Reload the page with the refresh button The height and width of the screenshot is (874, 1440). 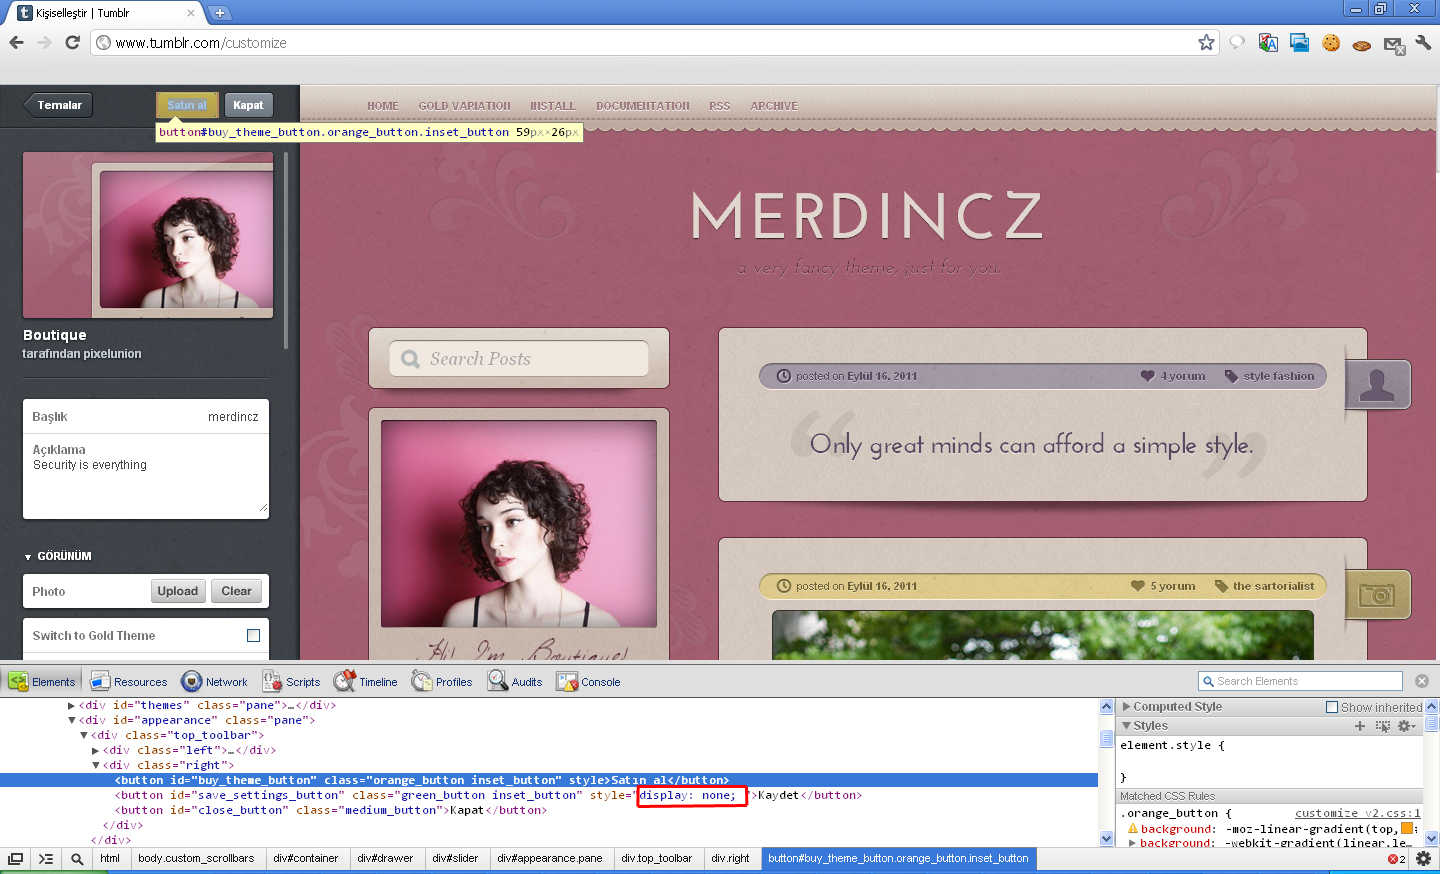click(x=72, y=42)
